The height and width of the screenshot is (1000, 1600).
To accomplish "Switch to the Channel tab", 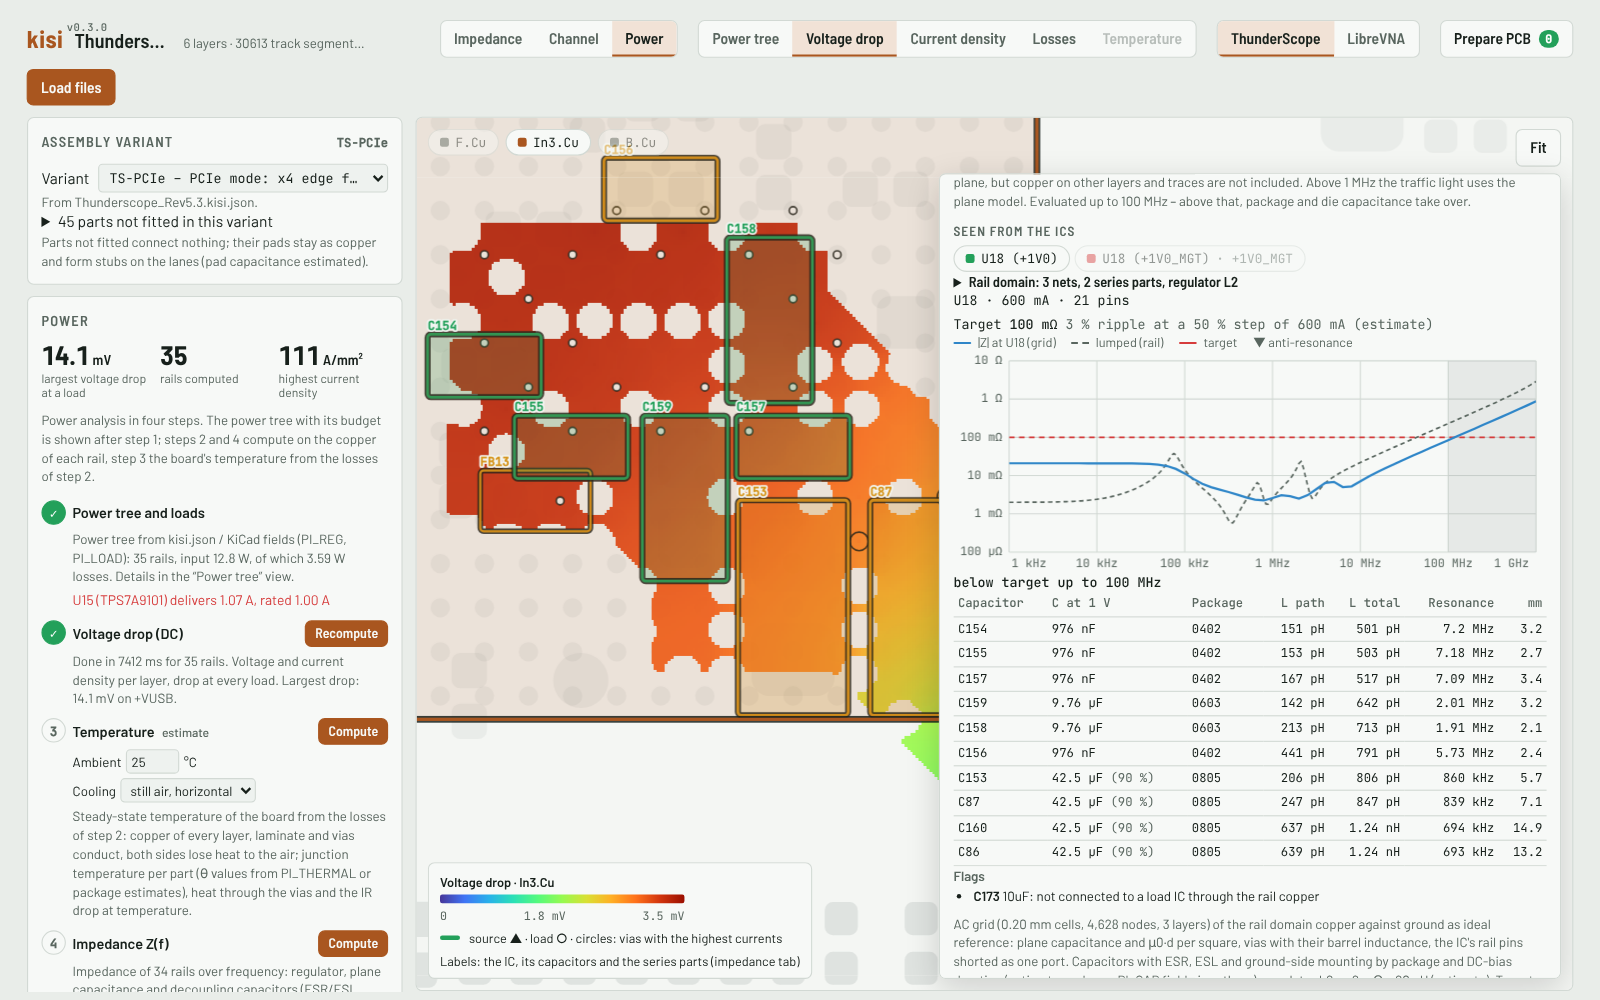I will [x=574, y=39].
